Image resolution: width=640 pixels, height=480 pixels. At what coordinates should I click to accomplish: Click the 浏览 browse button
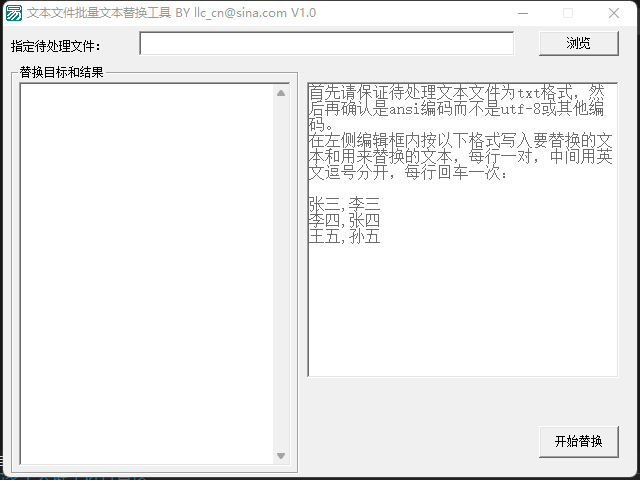pyautogui.click(x=578, y=43)
